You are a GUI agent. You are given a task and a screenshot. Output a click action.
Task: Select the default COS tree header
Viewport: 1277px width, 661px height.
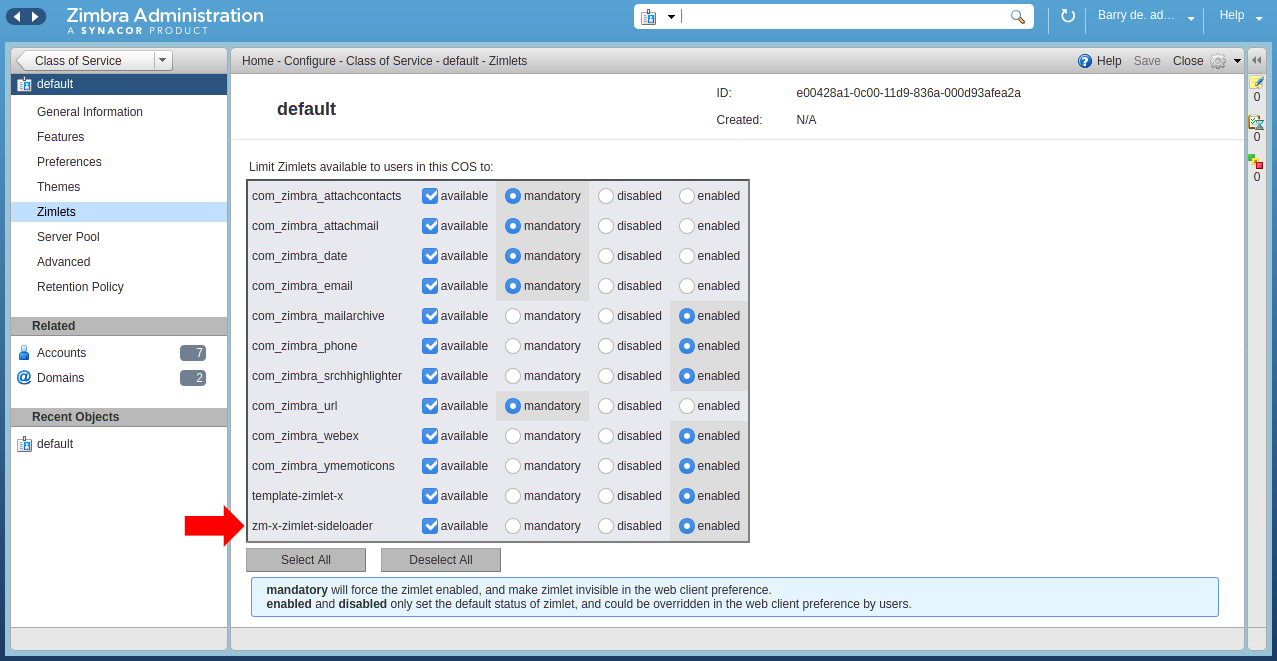click(x=119, y=84)
